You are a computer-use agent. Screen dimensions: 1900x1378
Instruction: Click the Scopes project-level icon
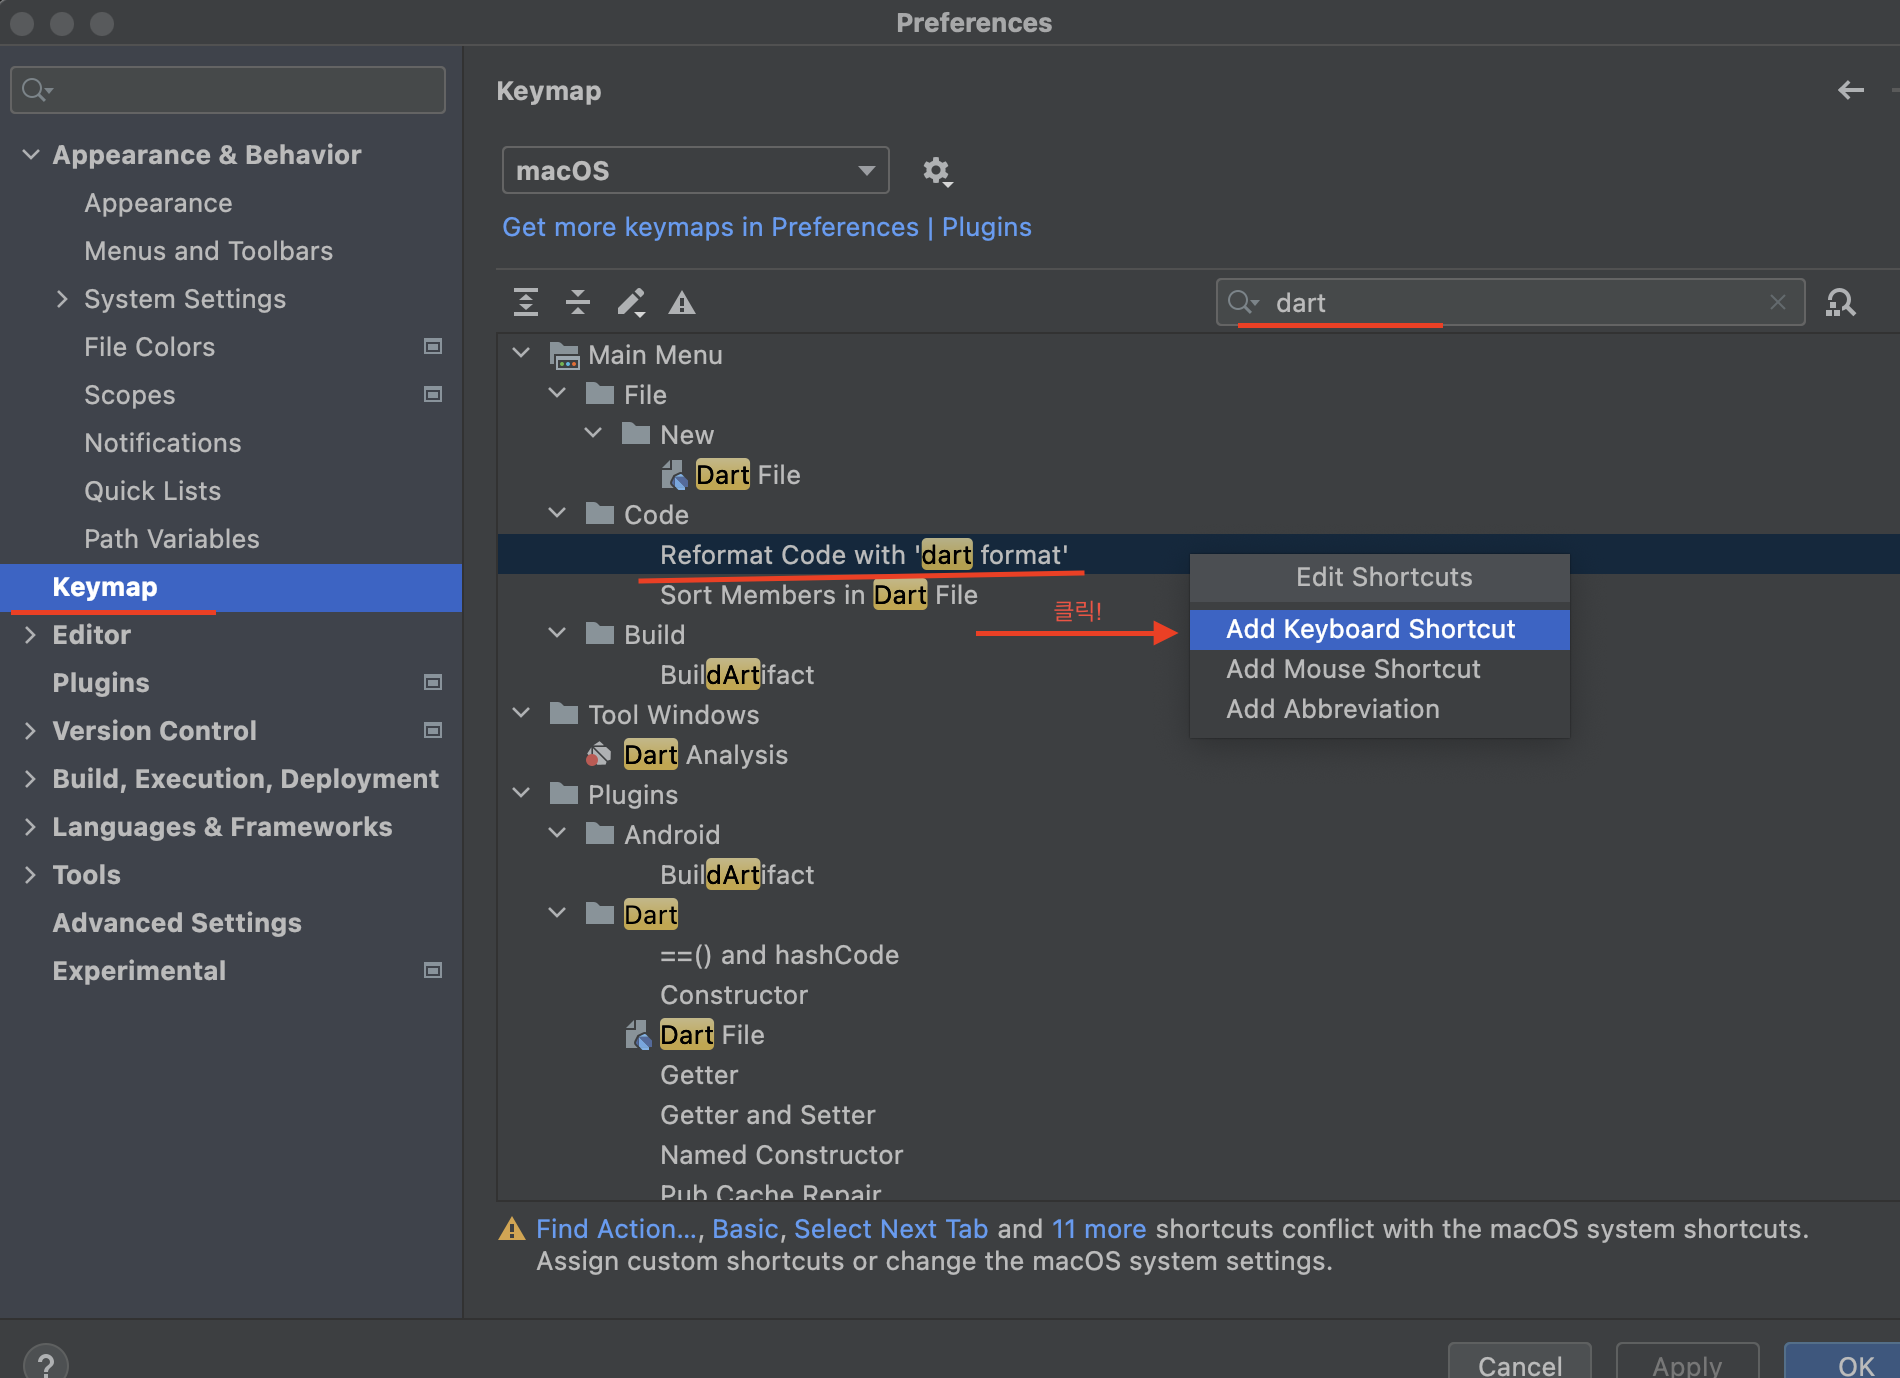coord(433,395)
